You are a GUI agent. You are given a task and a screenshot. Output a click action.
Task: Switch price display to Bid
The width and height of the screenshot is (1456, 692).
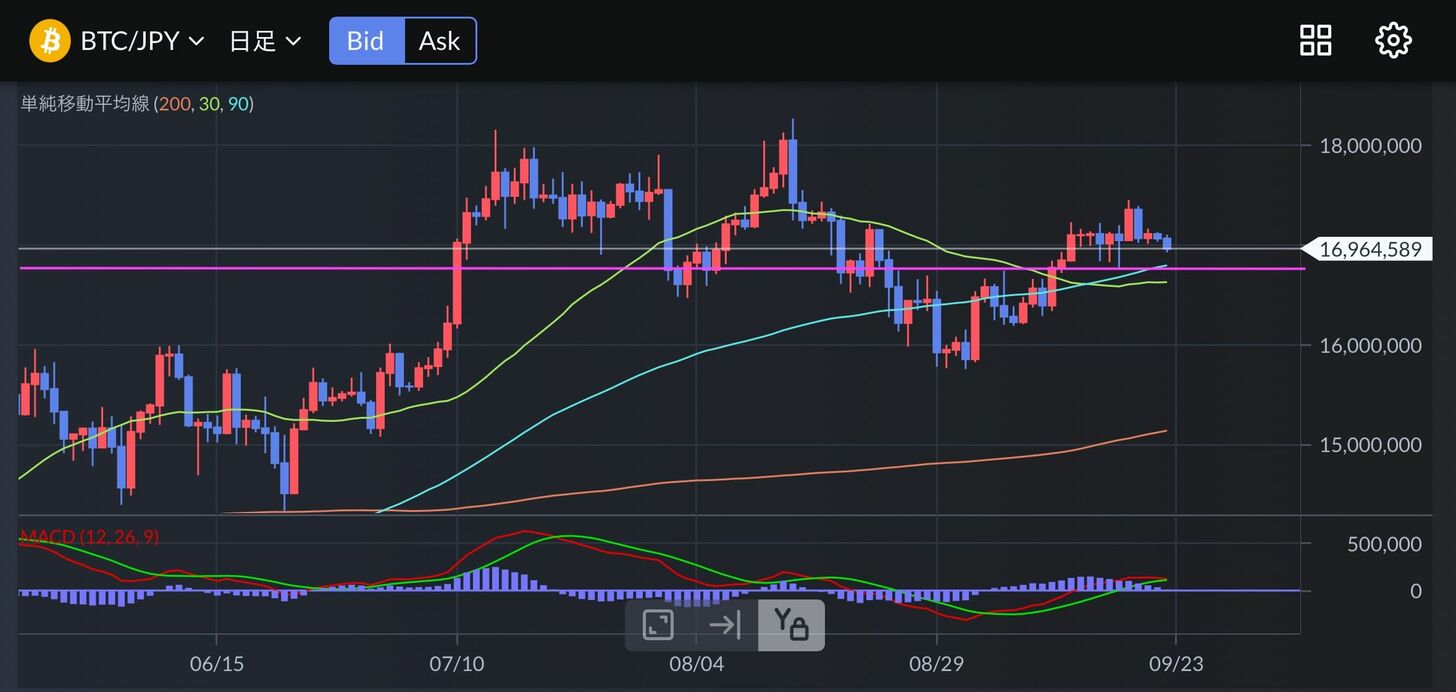366,41
